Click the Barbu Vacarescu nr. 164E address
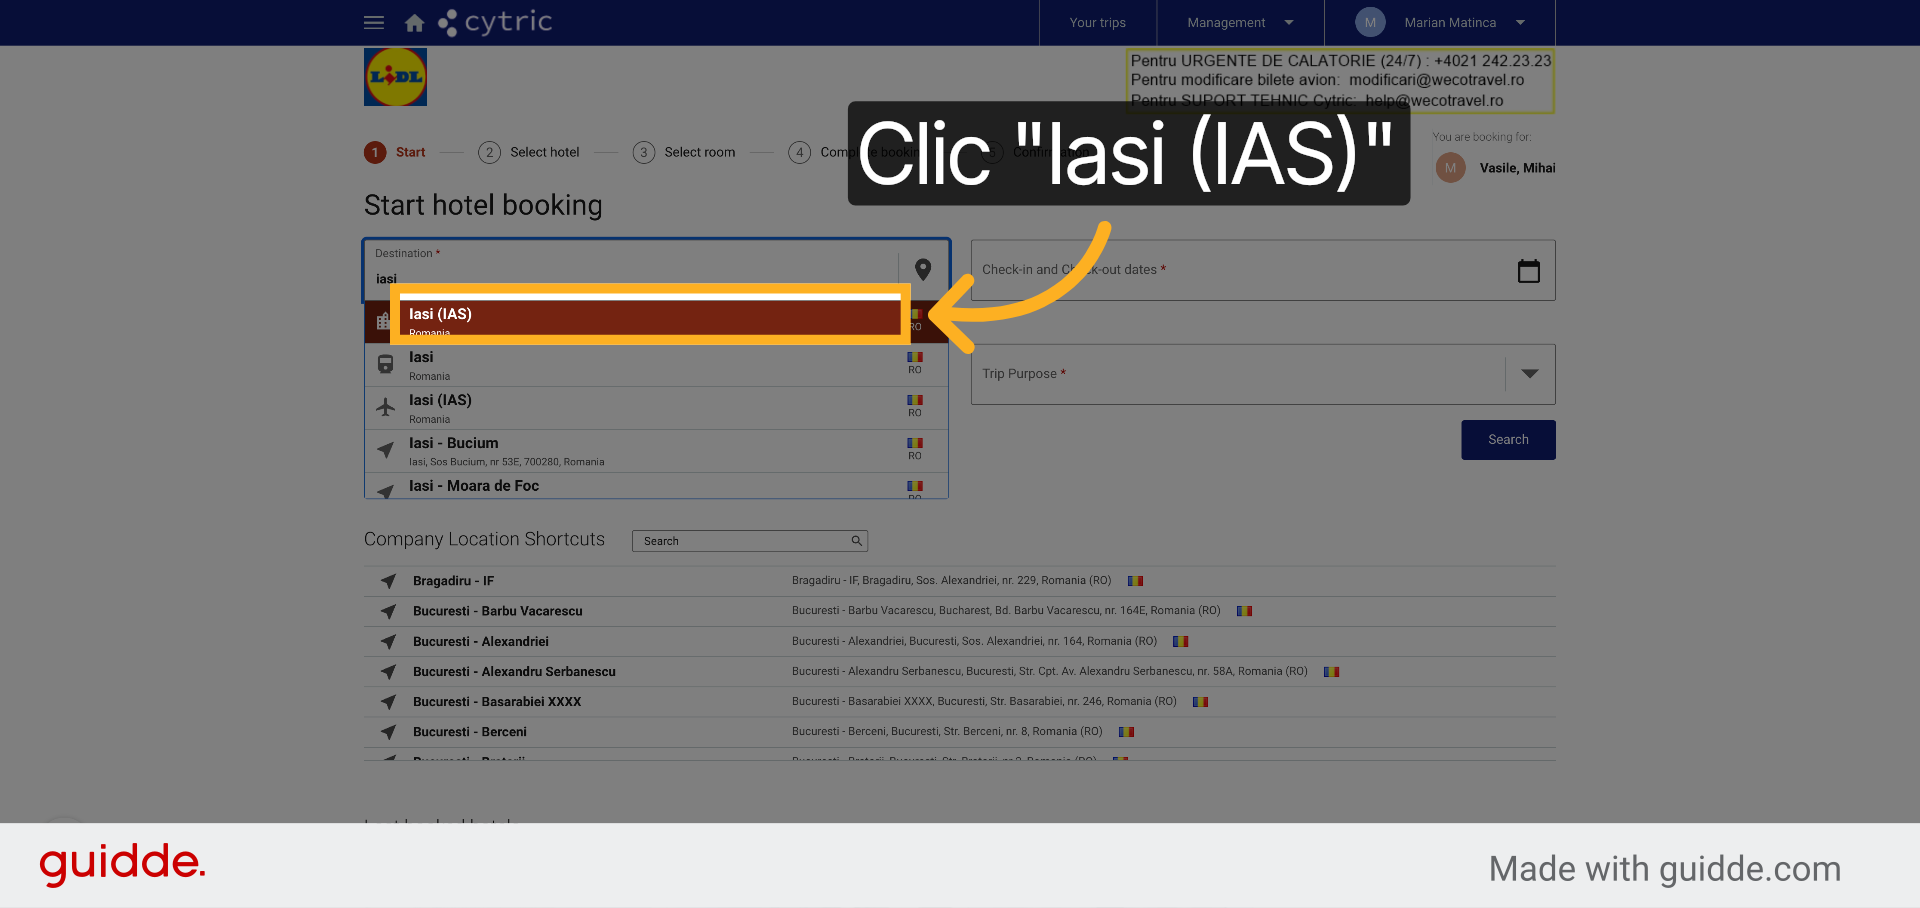Viewport: 1920px width, 908px height. [1006, 610]
